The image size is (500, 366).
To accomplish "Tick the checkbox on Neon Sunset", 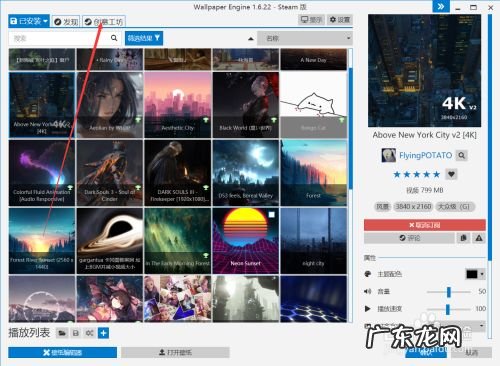I will tap(272, 215).
